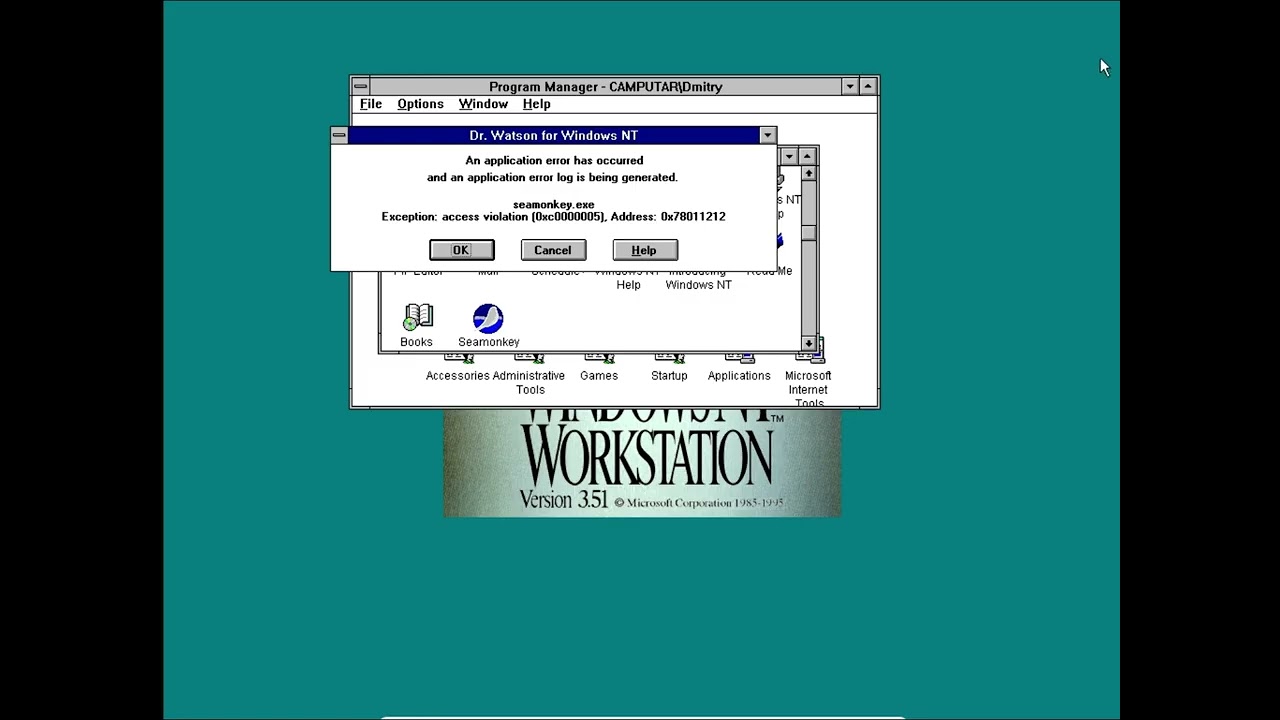This screenshot has width=1280, height=720.
Task: Click OK in the Dr. Watson dialog
Action: [461, 250]
